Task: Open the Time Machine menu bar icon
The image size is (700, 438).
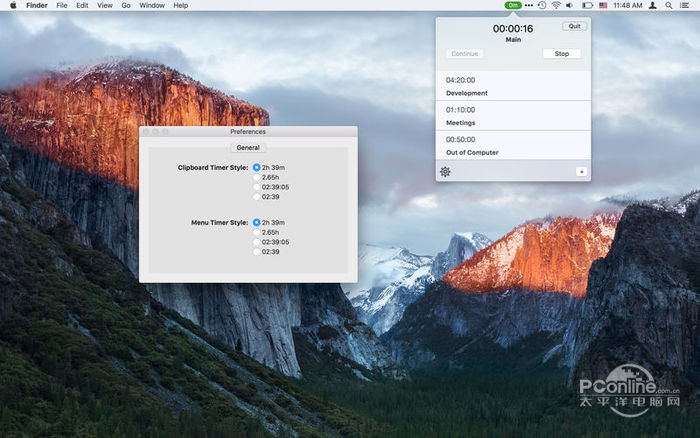Action: pyautogui.click(x=541, y=5)
